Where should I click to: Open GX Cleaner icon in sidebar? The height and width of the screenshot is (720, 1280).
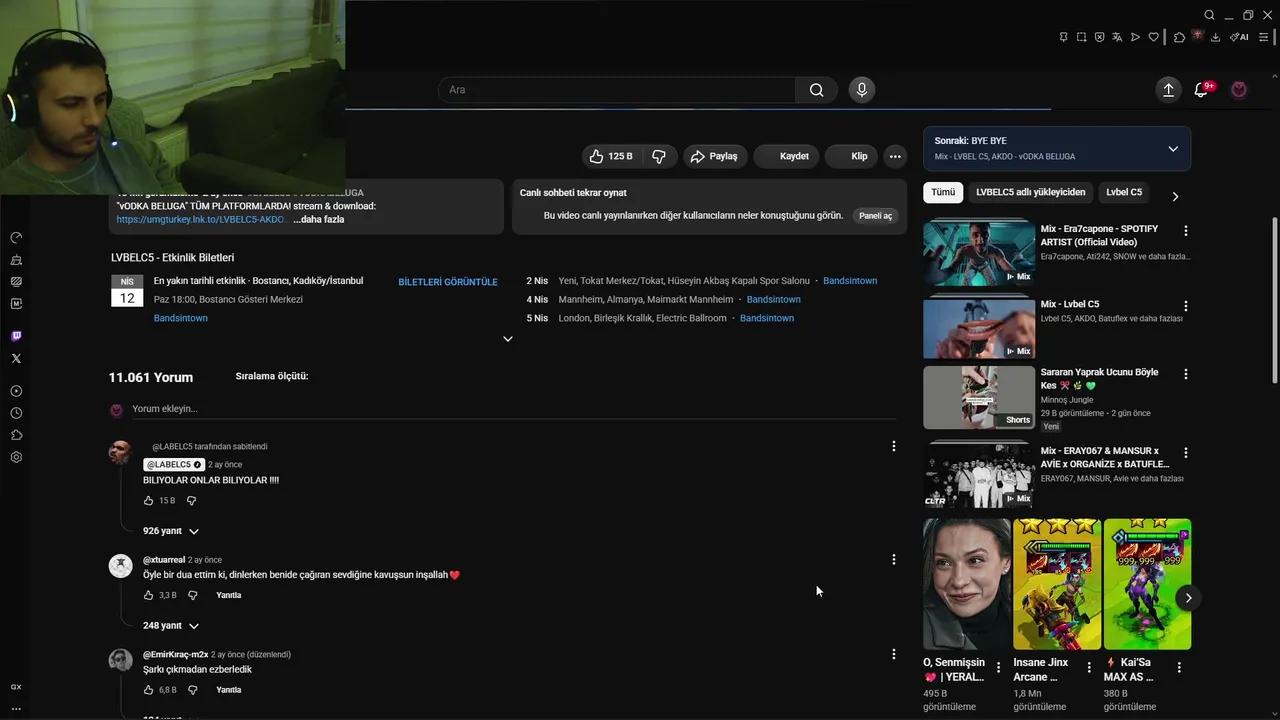(16, 259)
